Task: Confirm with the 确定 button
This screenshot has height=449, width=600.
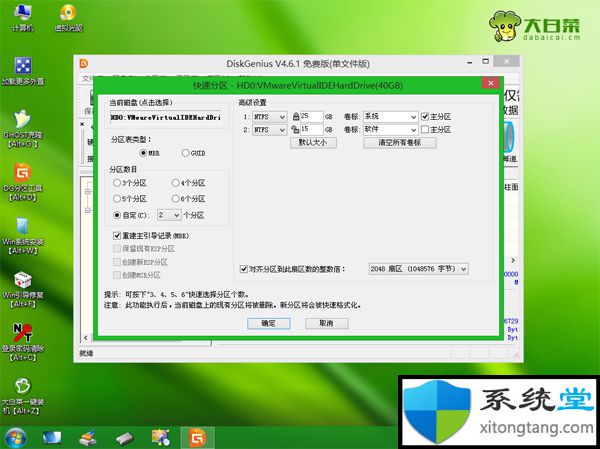Action: click(268, 323)
